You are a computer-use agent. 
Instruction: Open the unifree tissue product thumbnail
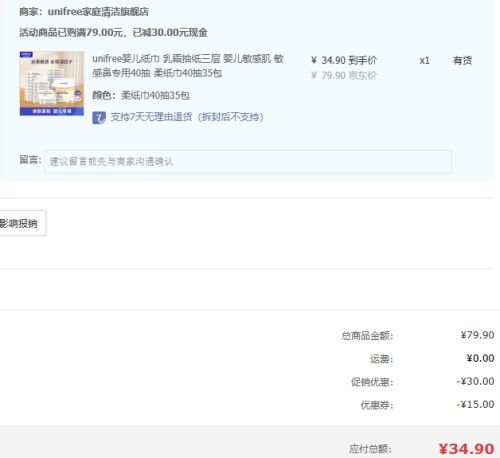52,83
